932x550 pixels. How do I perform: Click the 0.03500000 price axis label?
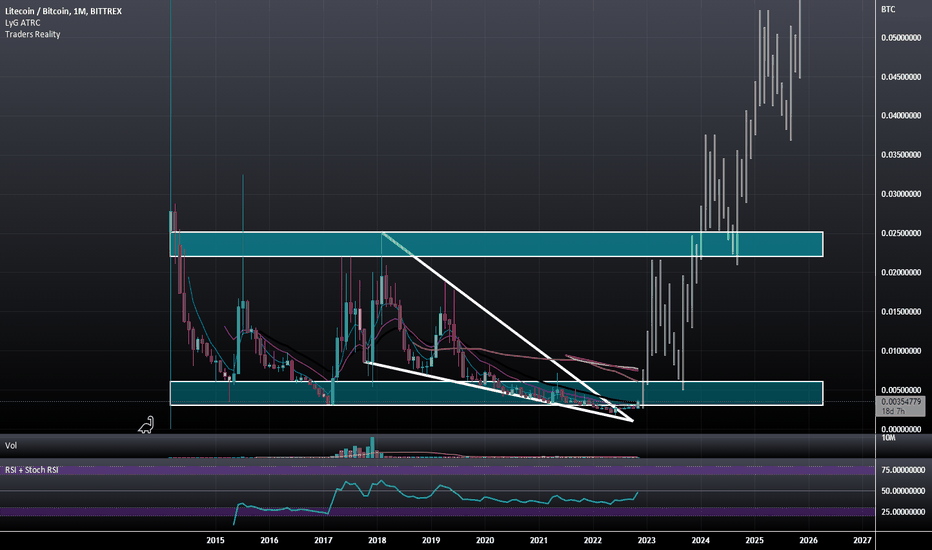(x=901, y=155)
